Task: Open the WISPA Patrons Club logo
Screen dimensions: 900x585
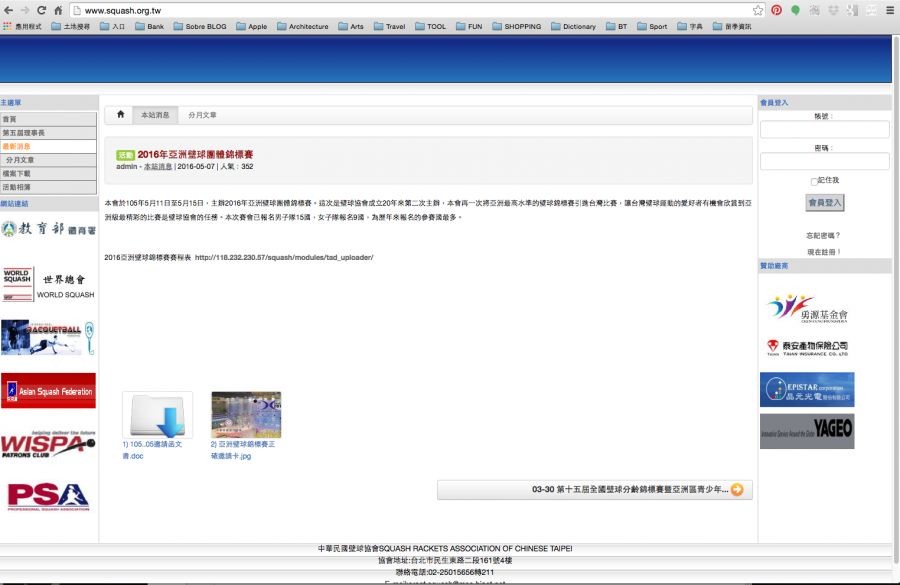Action: click(x=48, y=444)
